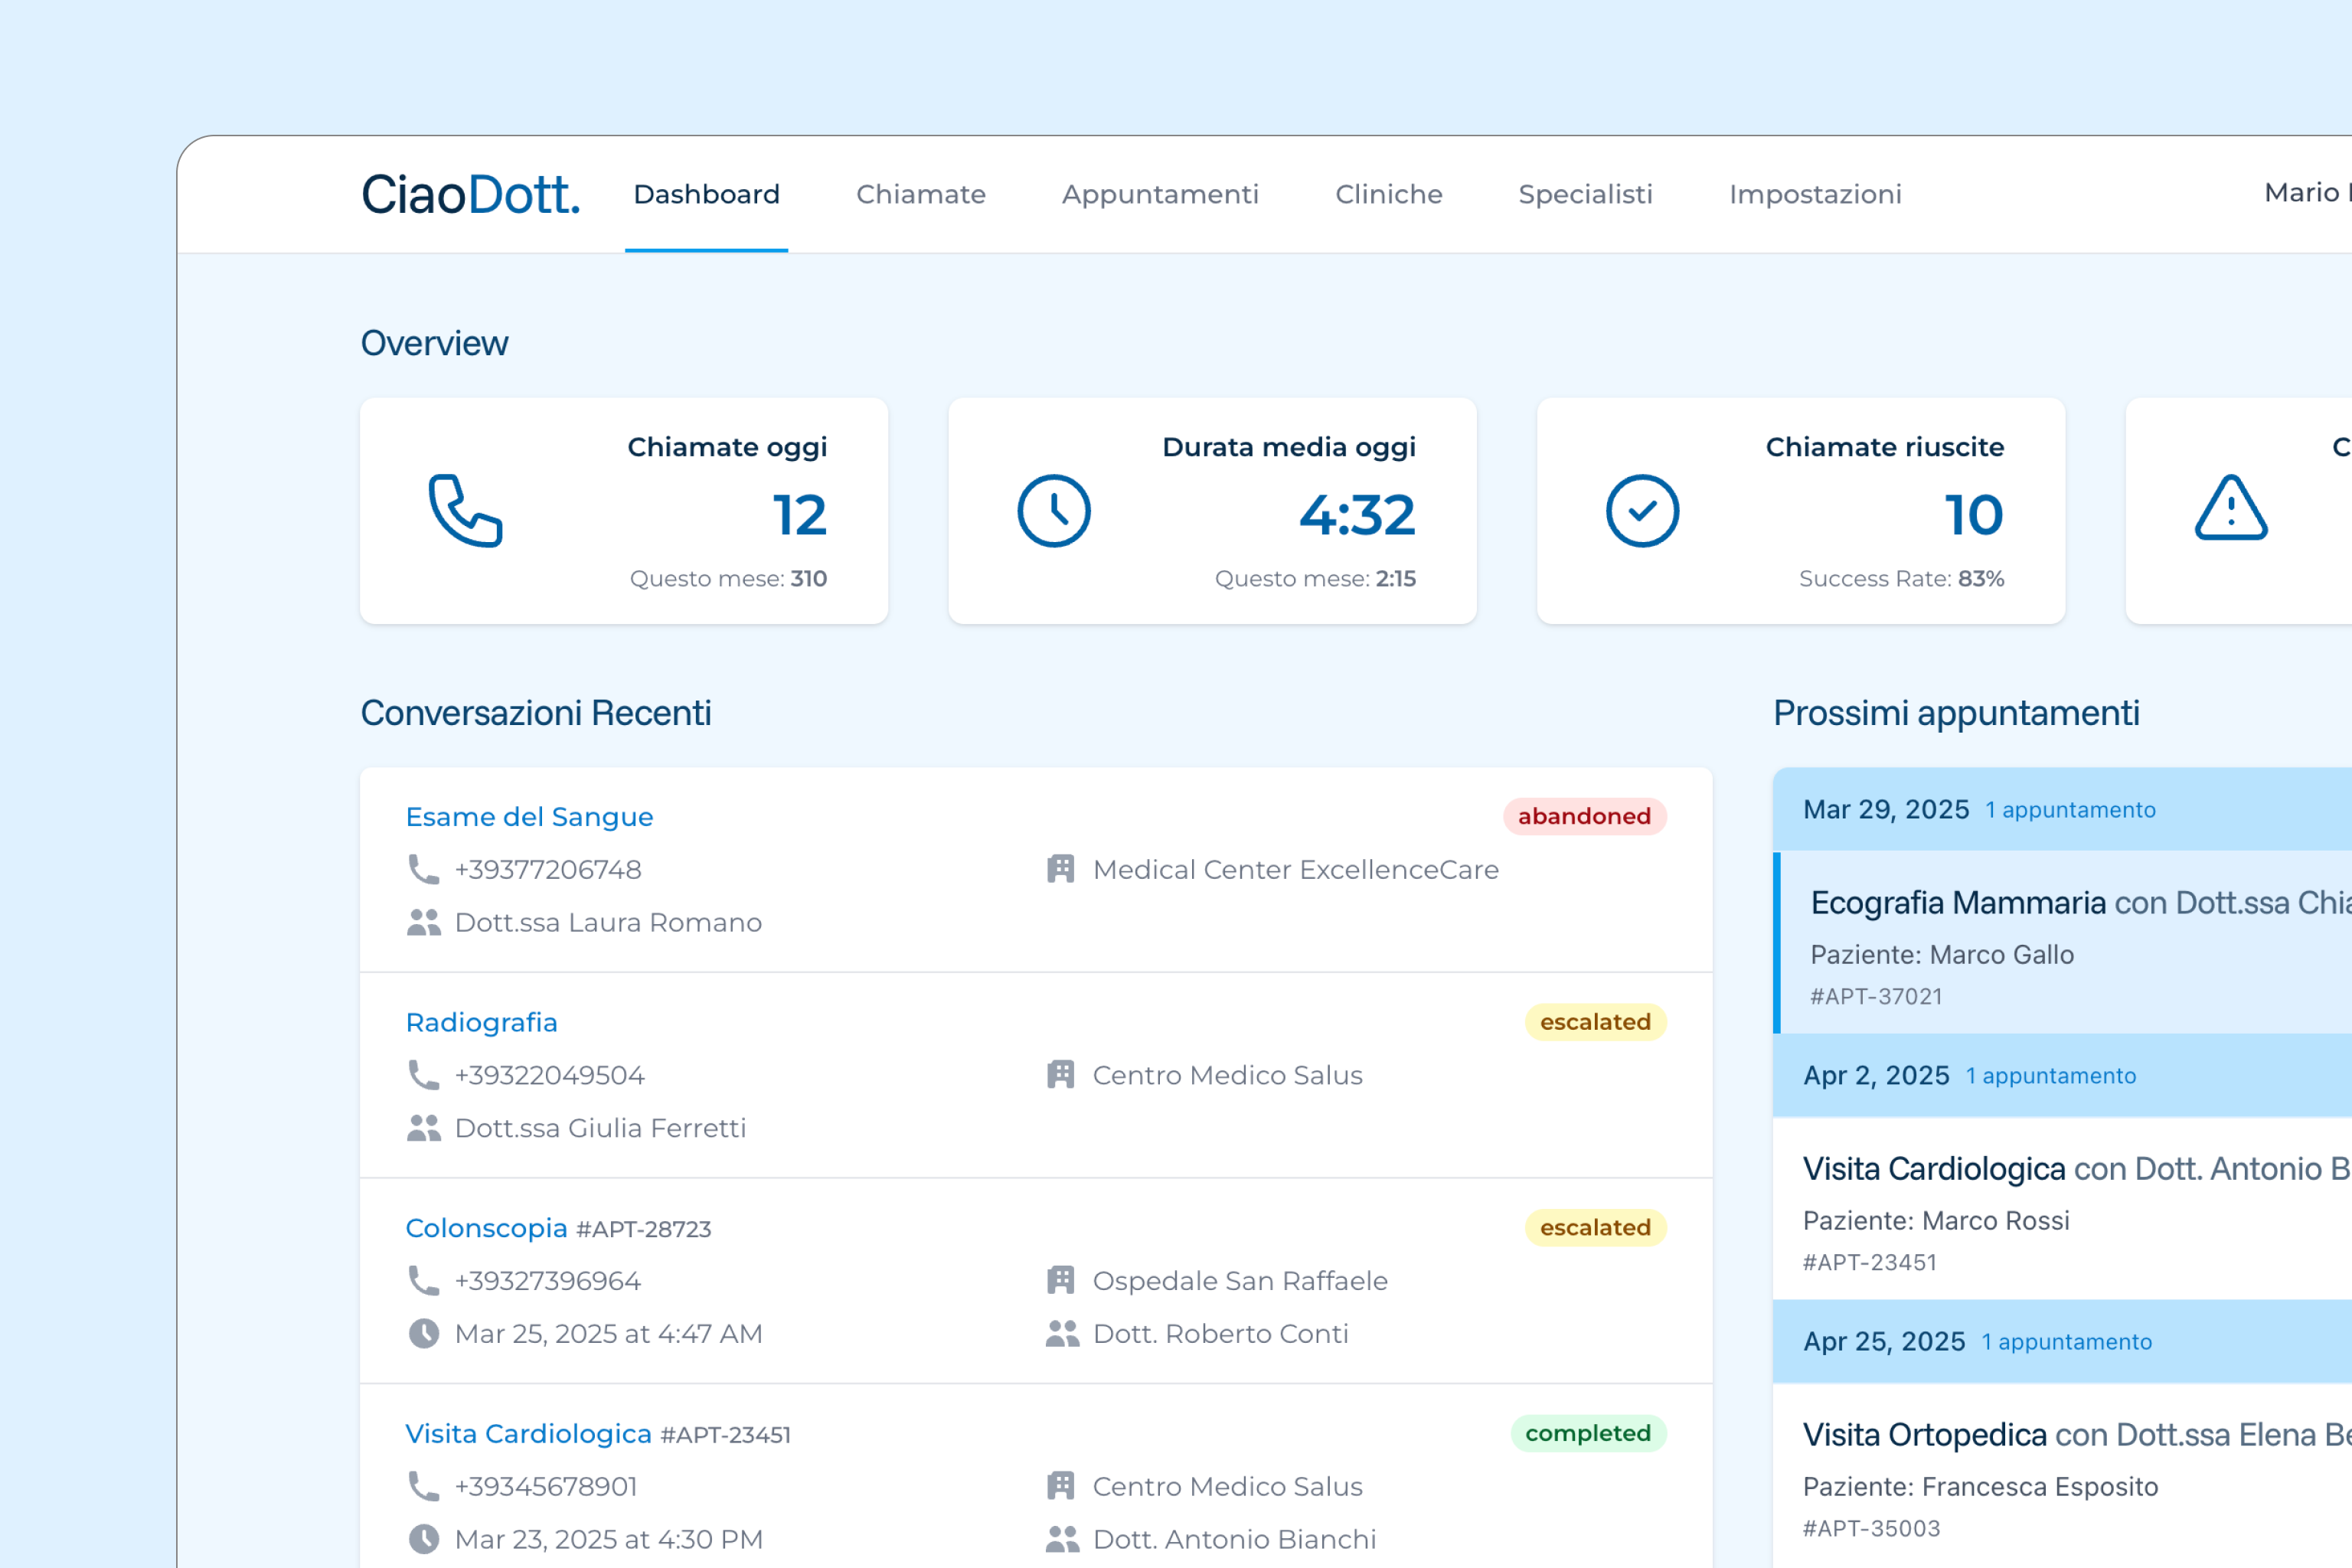Click the Success Rate: 83% text
Screen dimensions: 2352x1568
point(1901,578)
